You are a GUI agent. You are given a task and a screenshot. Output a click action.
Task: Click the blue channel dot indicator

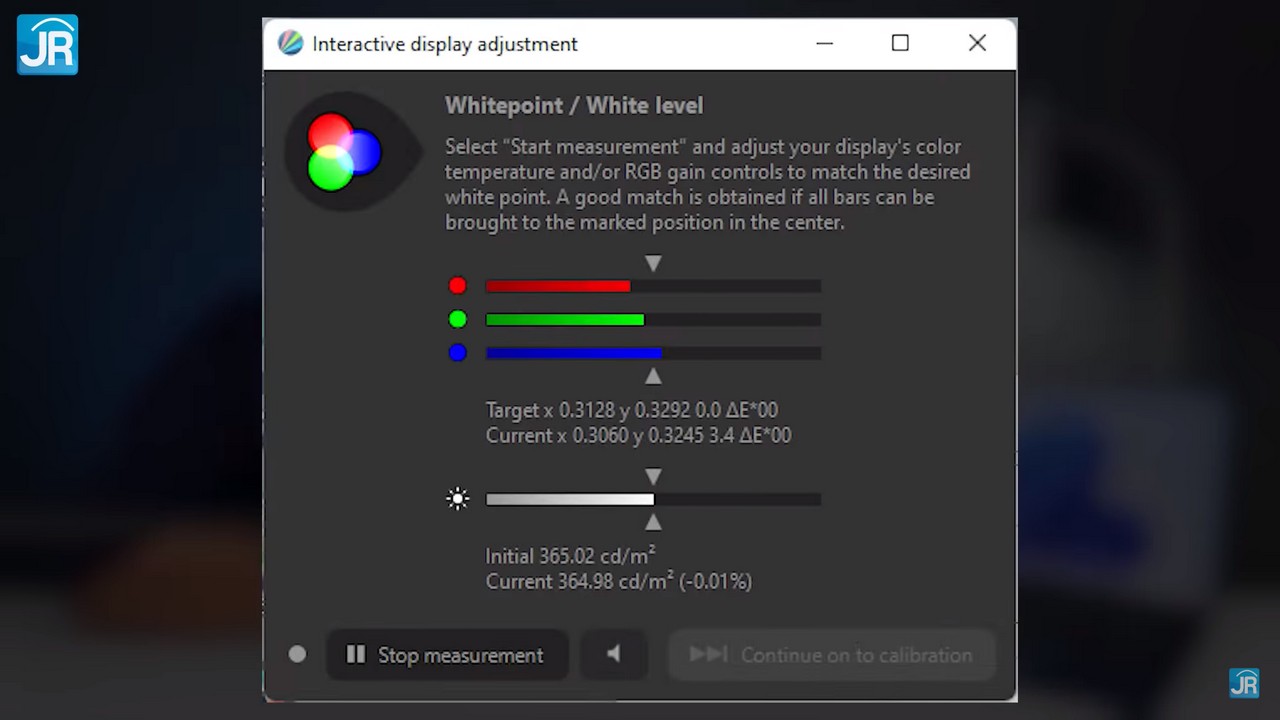458,353
